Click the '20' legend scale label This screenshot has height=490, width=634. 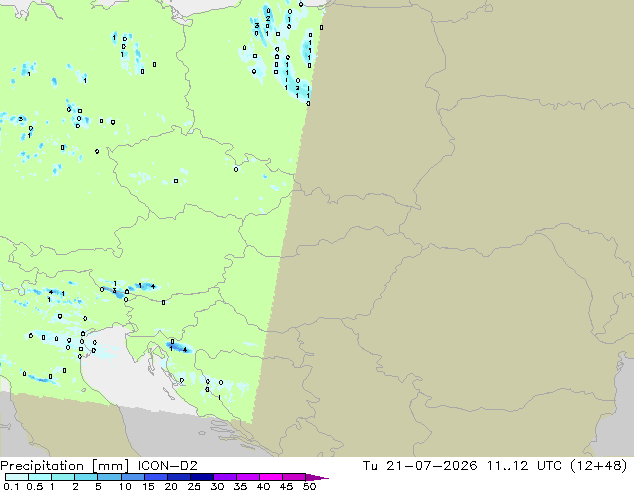[171, 486]
